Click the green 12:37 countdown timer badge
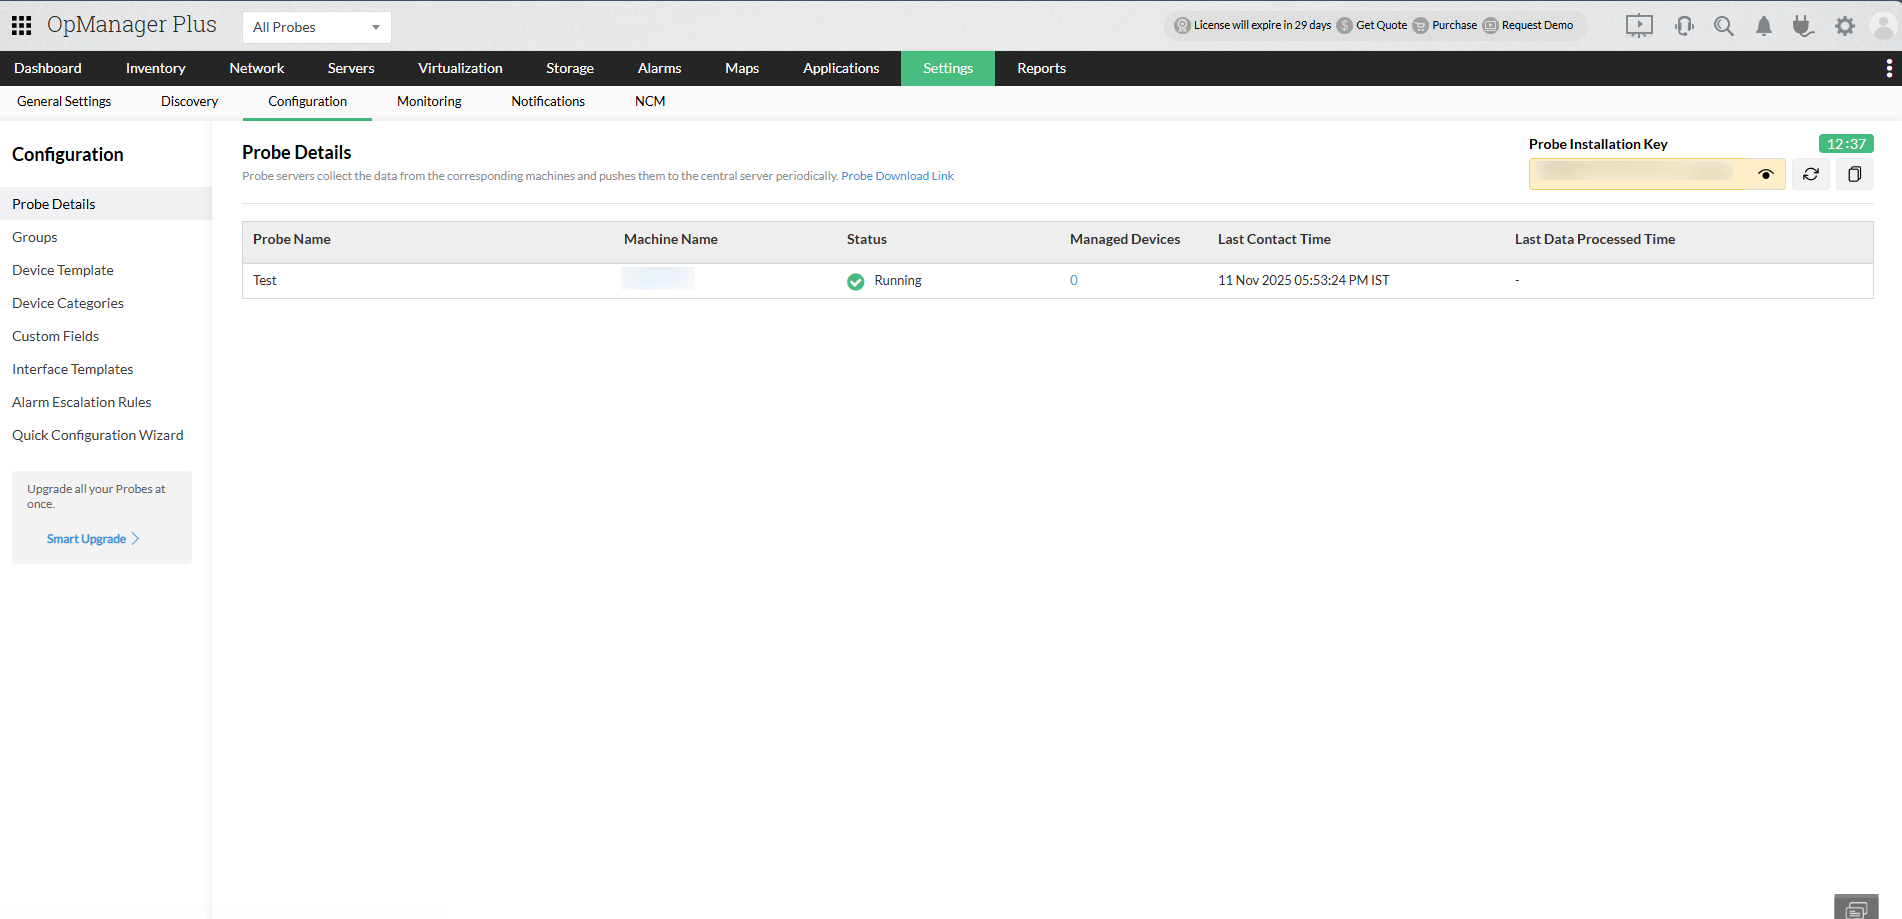Viewport: 1902px width, 919px height. tap(1846, 143)
